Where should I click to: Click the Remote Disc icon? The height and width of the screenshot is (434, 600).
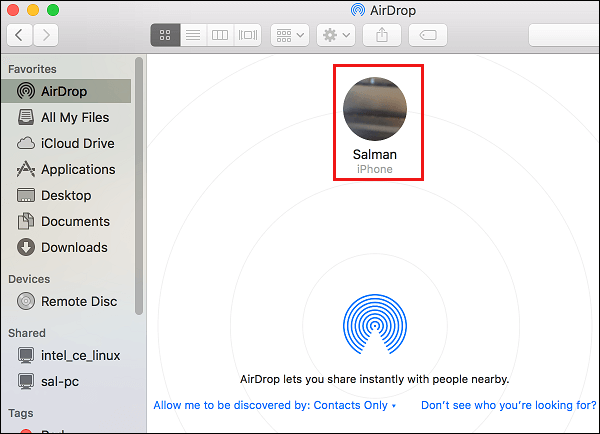(x=26, y=301)
